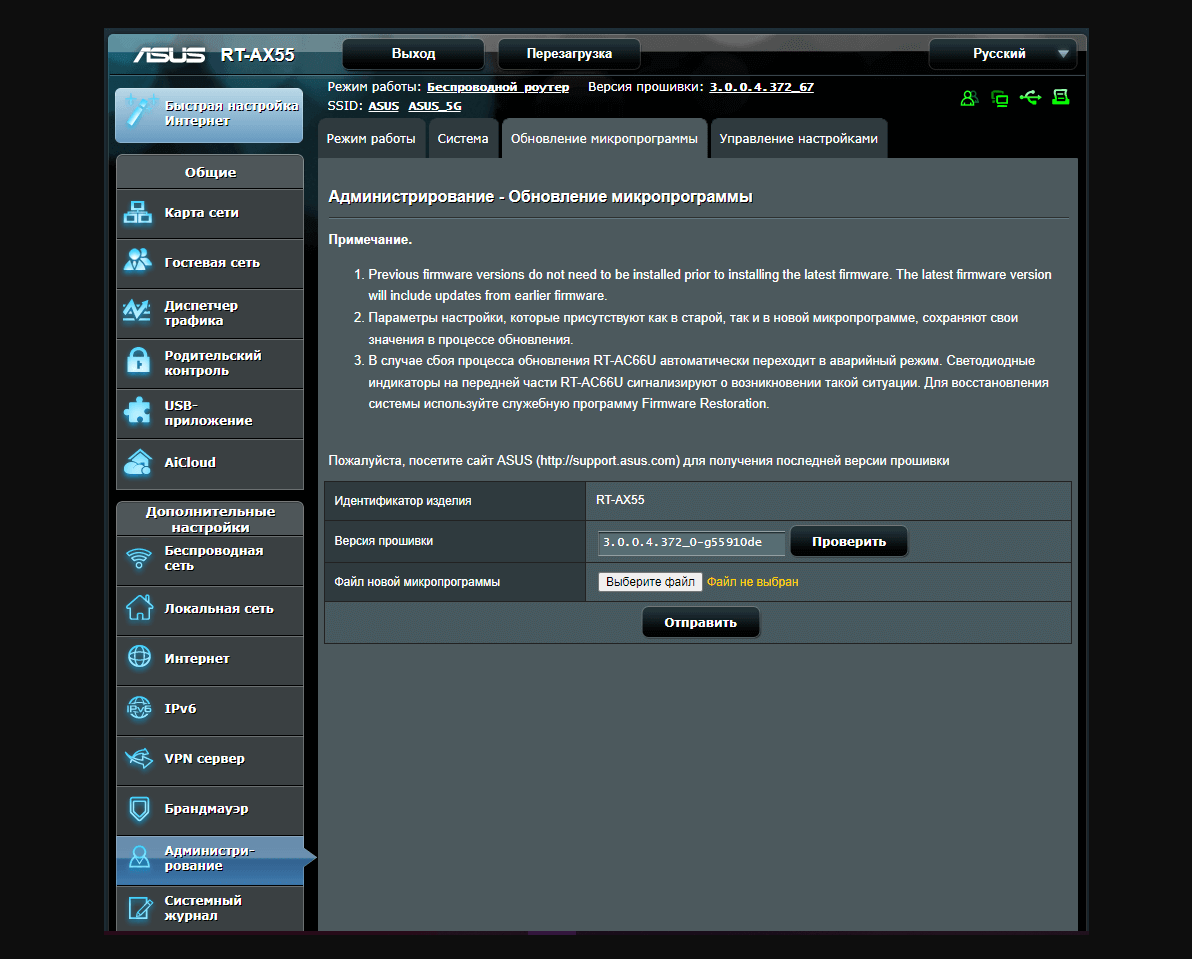Open AiCloud from the sidebar
1192x959 pixels.
click(x=210, y=463)
